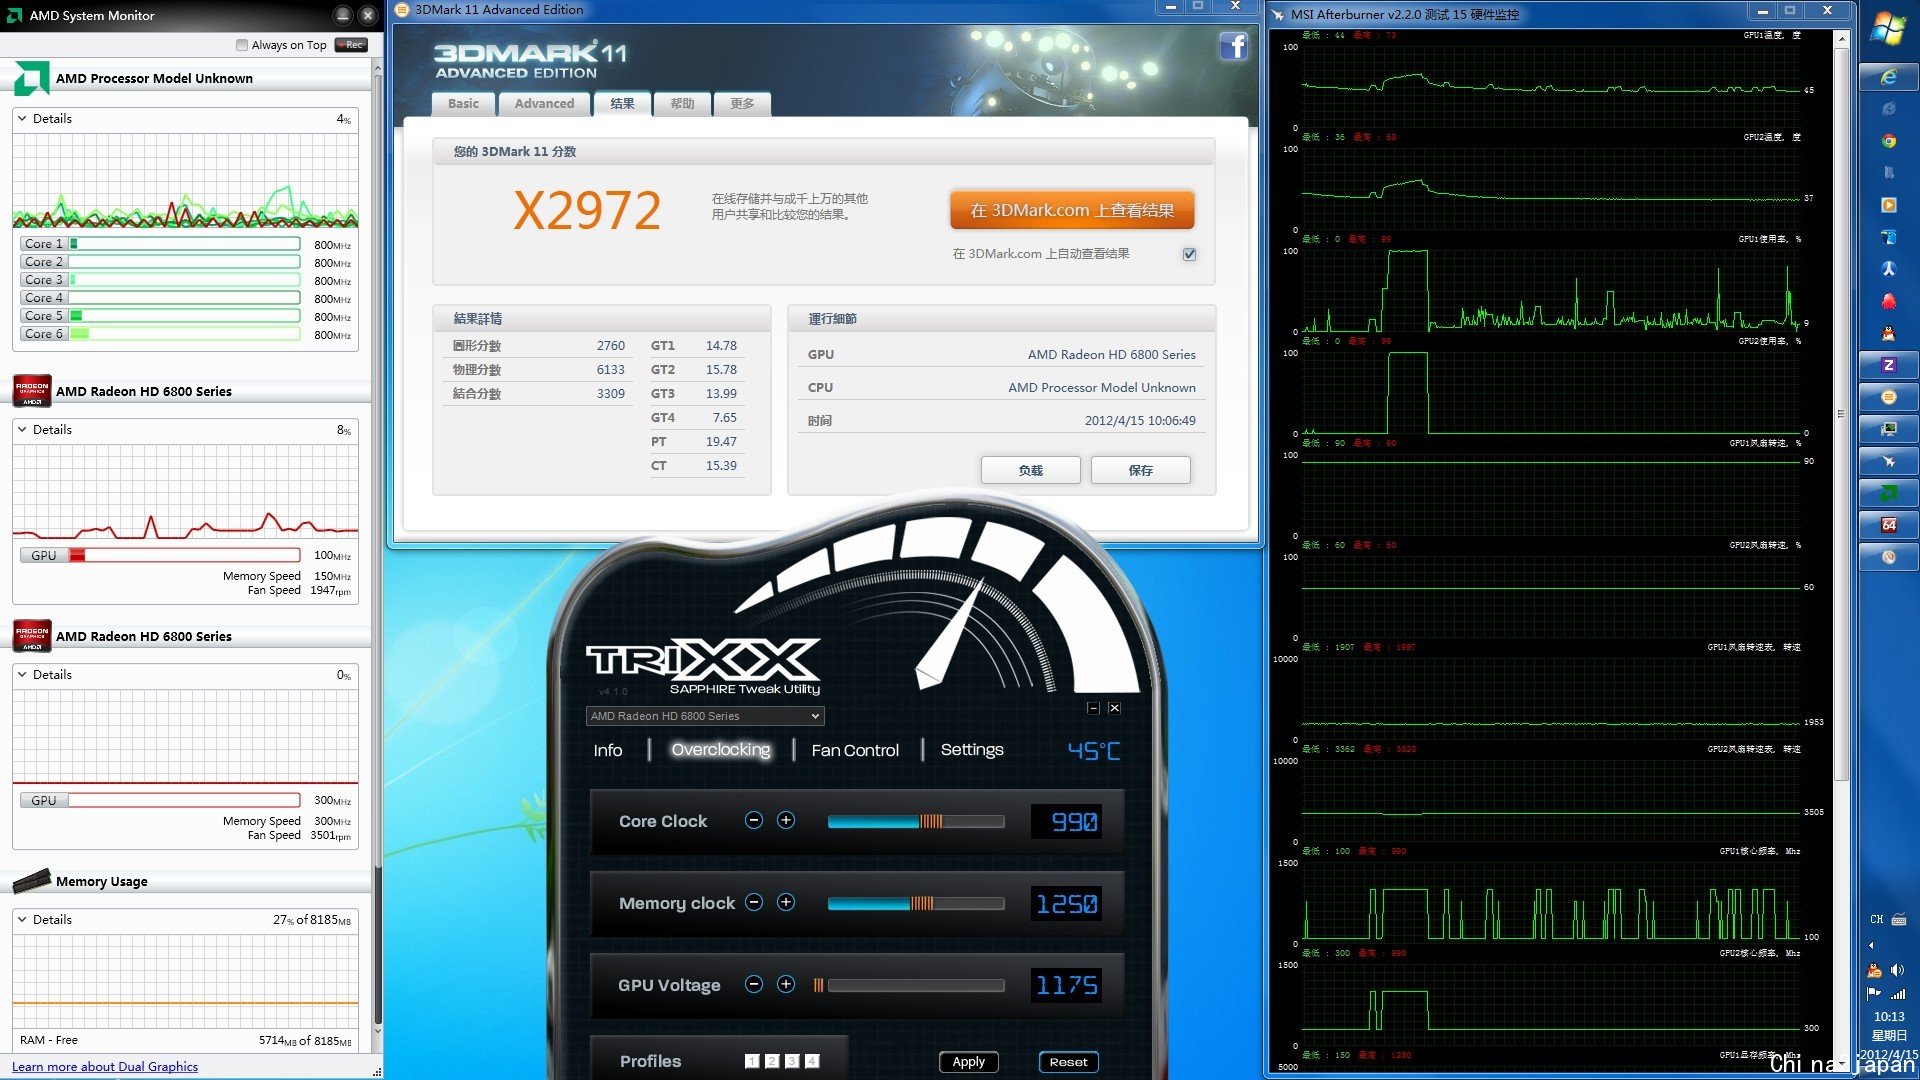Screen dimensions: 1920x1080
Task: Click the clock showing 10:13
Action: pyautogui.click(x=1888, y=1016)
